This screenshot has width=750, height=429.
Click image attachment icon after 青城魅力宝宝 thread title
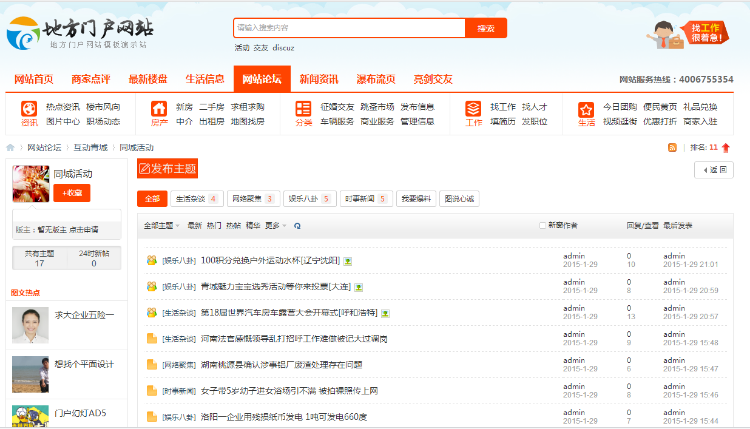358,287
